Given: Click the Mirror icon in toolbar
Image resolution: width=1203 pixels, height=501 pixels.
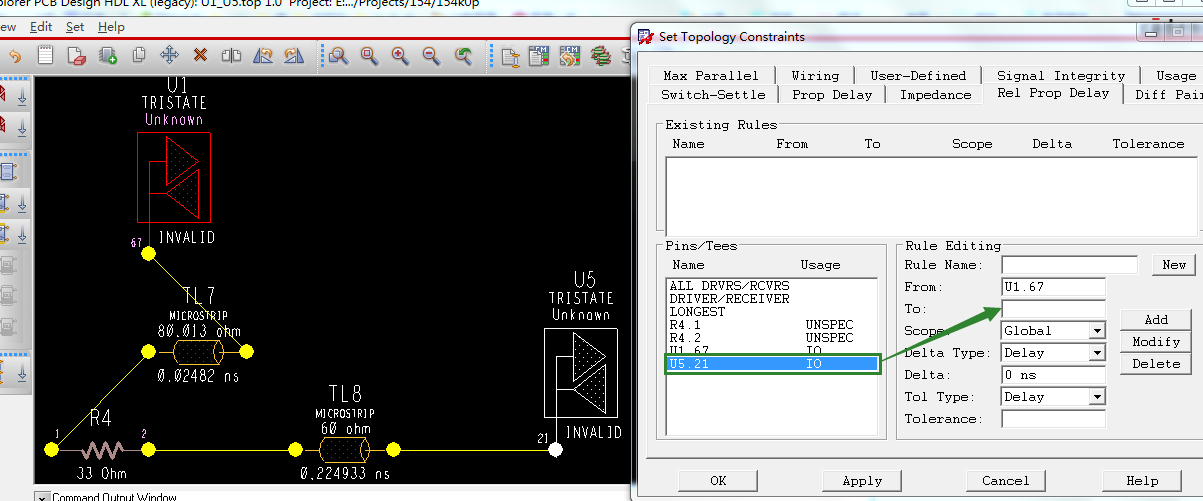Looking at the screenshot, I should pos(231,56).
